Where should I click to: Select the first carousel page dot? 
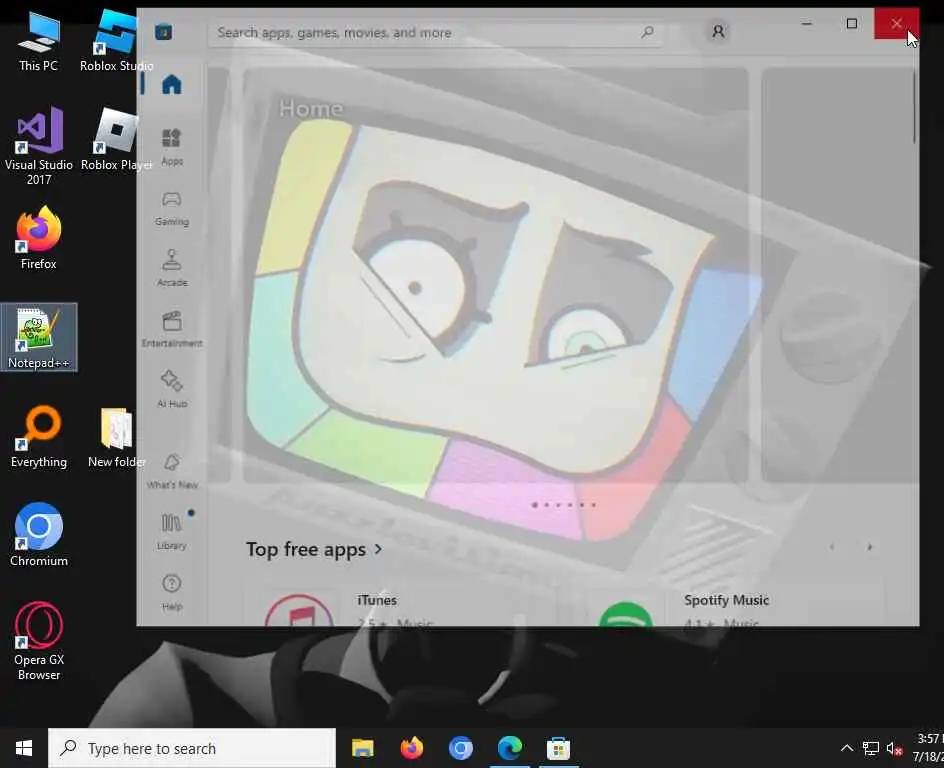pos(535,505)
